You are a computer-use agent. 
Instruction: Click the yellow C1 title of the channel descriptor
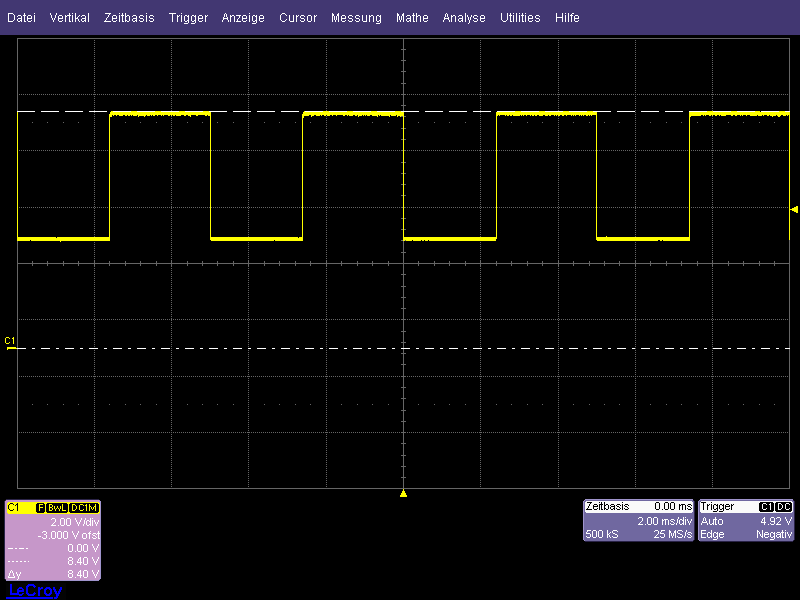click(13, 507)
